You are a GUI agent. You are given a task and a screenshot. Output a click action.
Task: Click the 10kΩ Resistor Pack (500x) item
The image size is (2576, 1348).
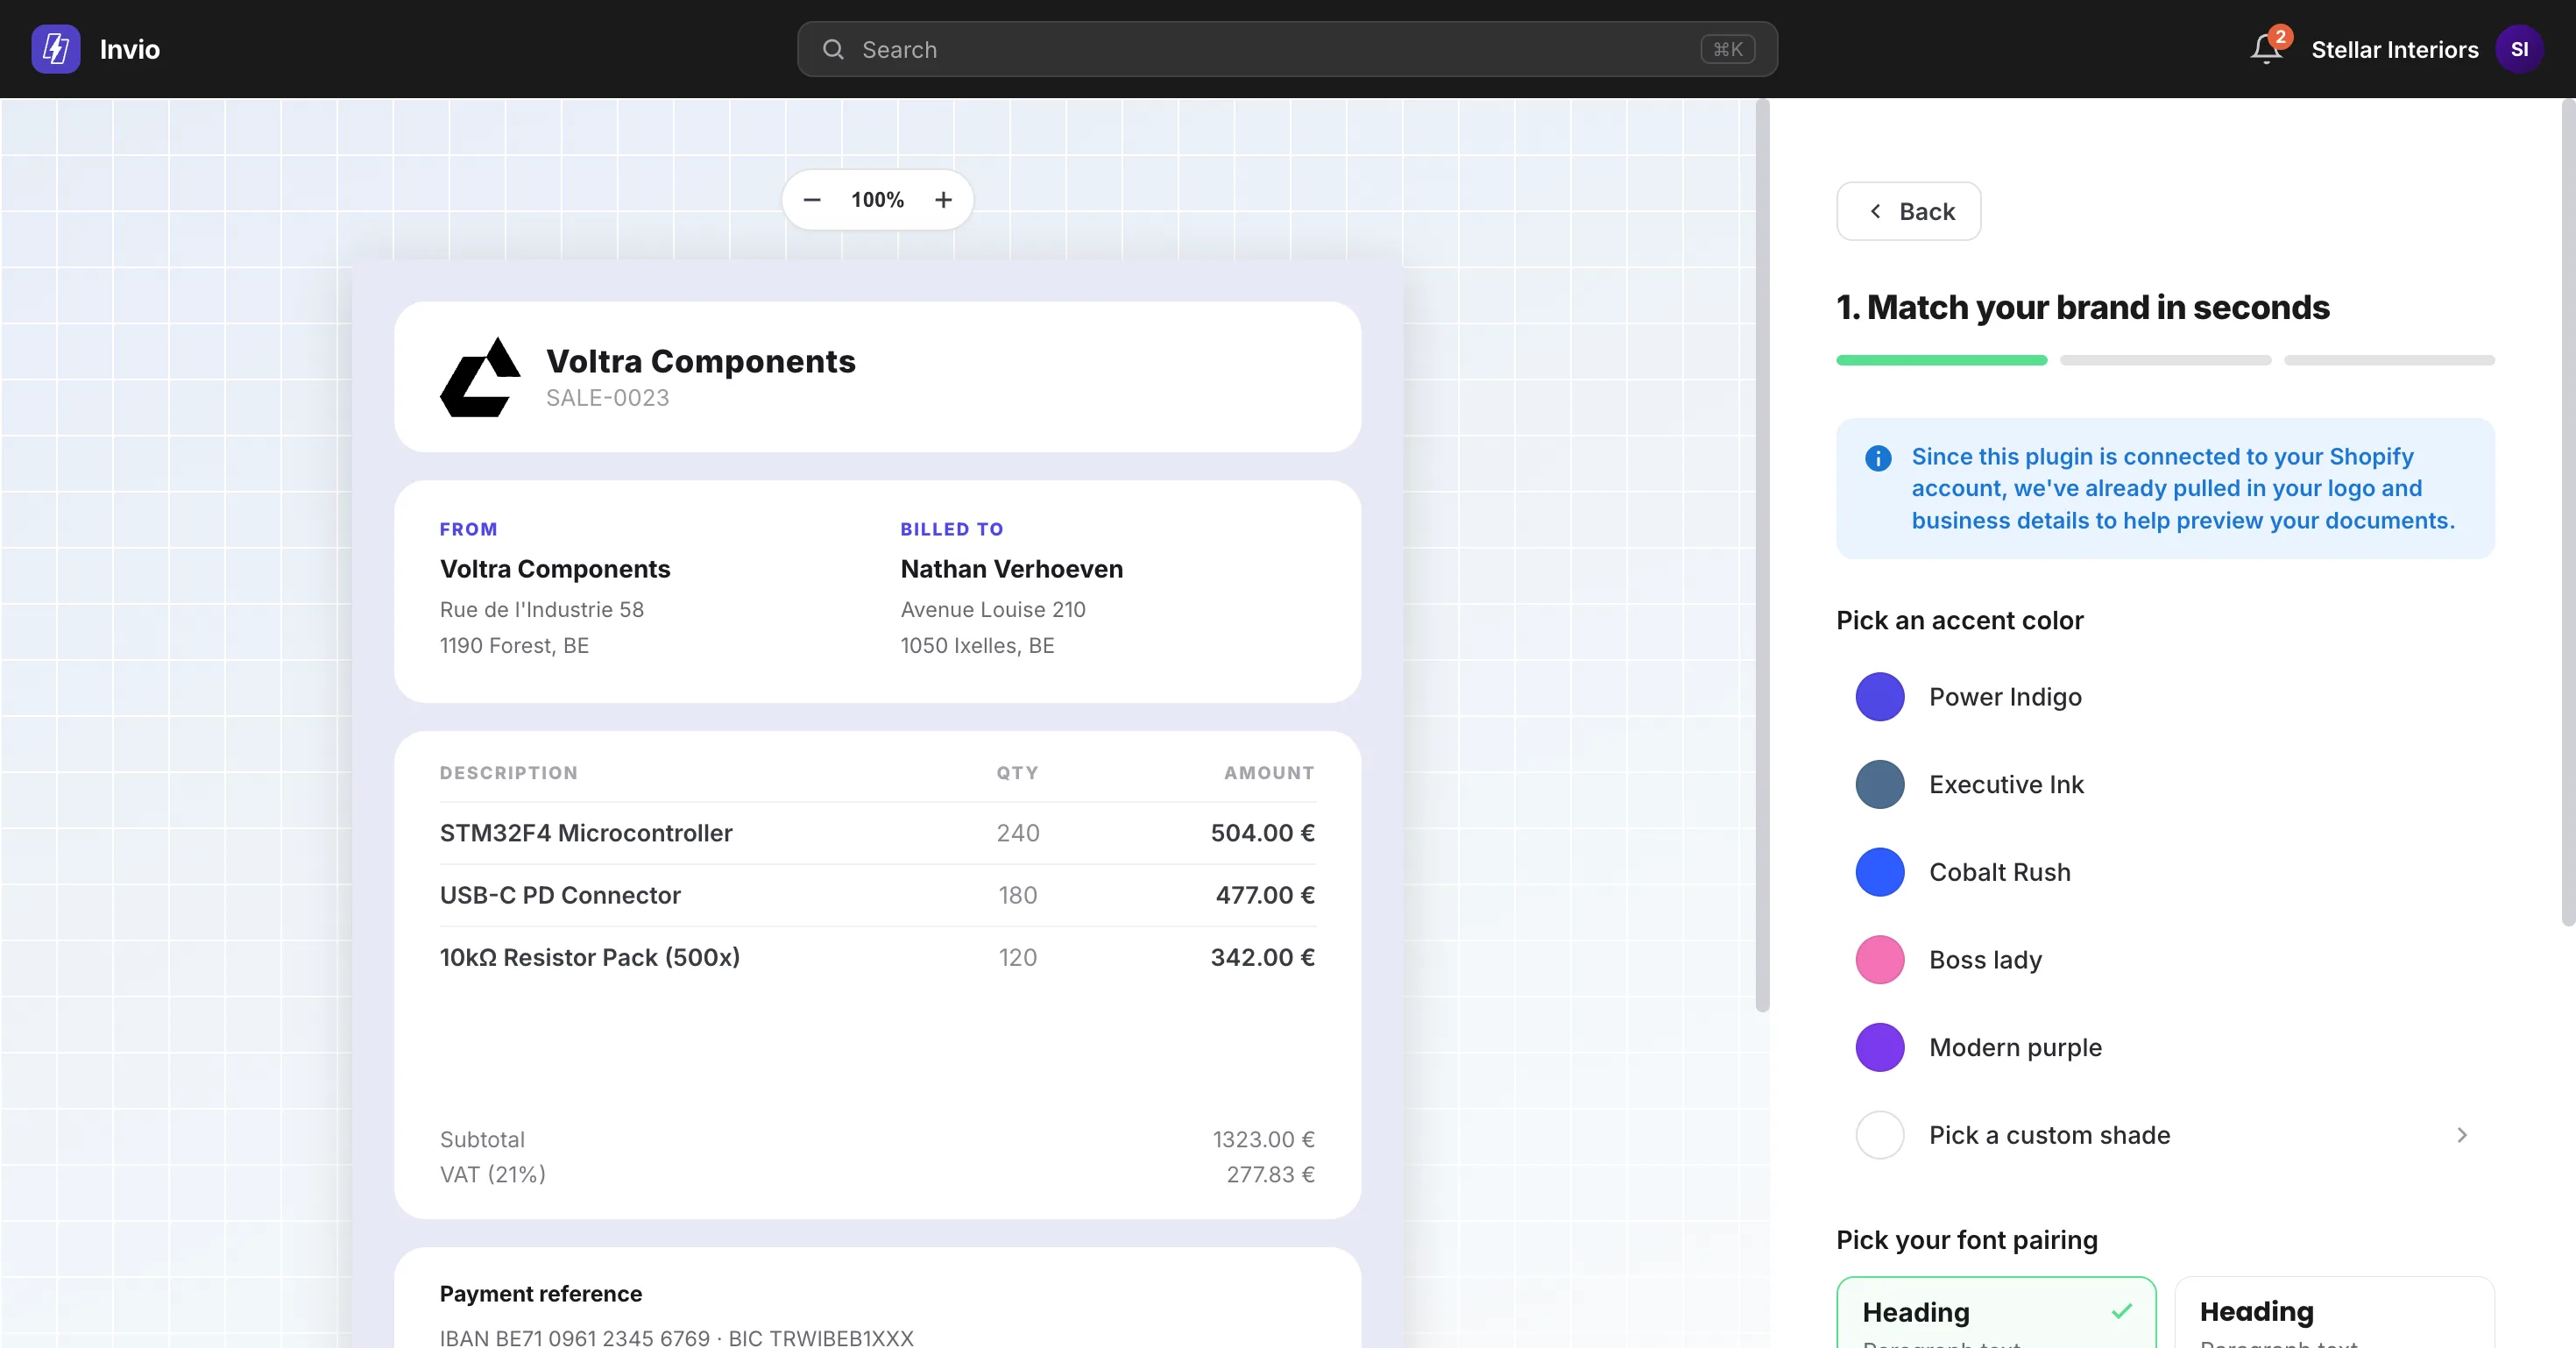[590, 957]
